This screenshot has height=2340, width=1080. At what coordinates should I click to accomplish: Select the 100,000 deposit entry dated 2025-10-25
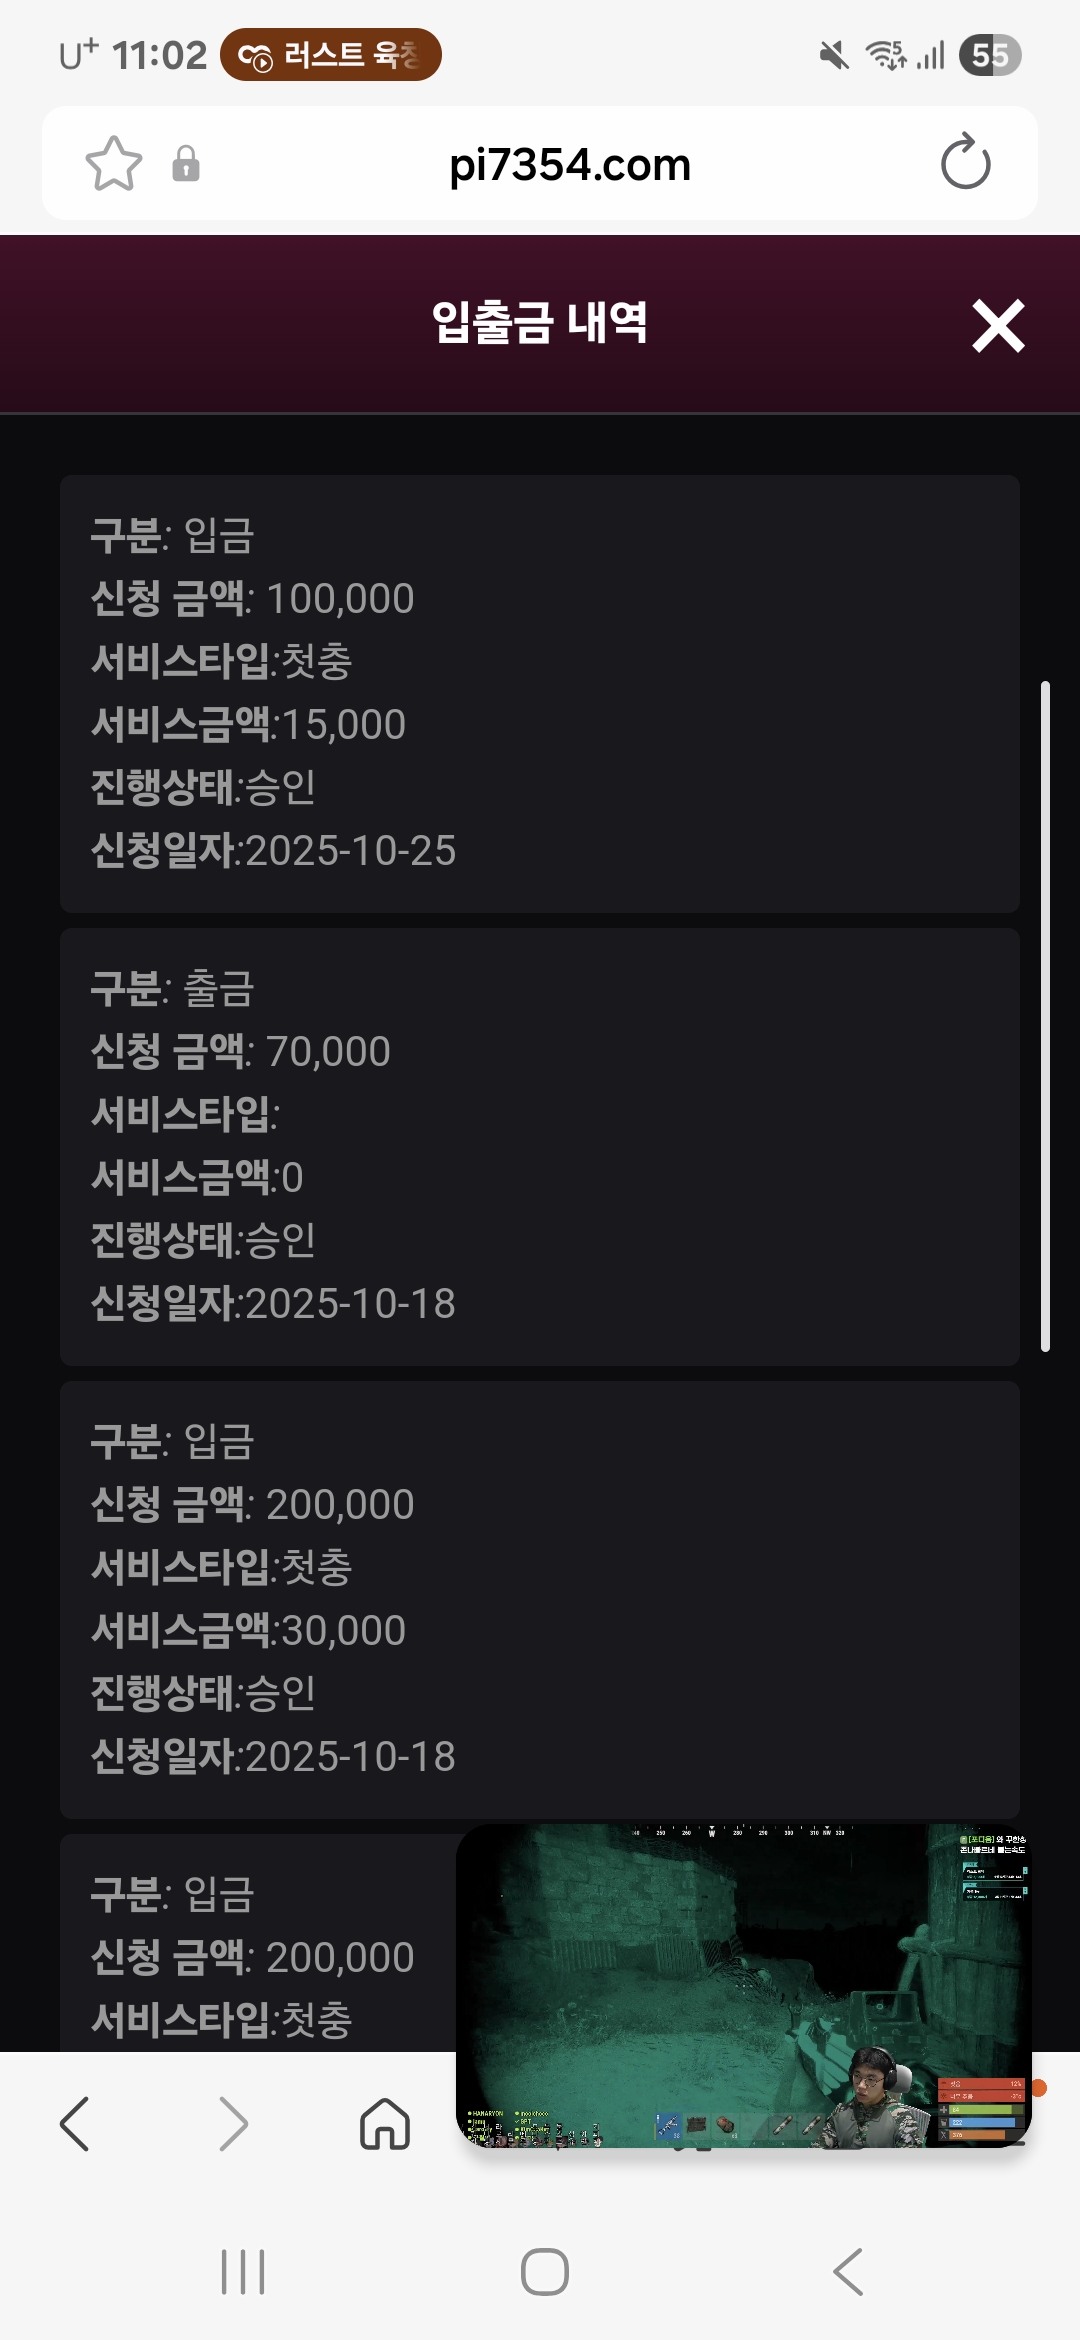coord(540,693)
